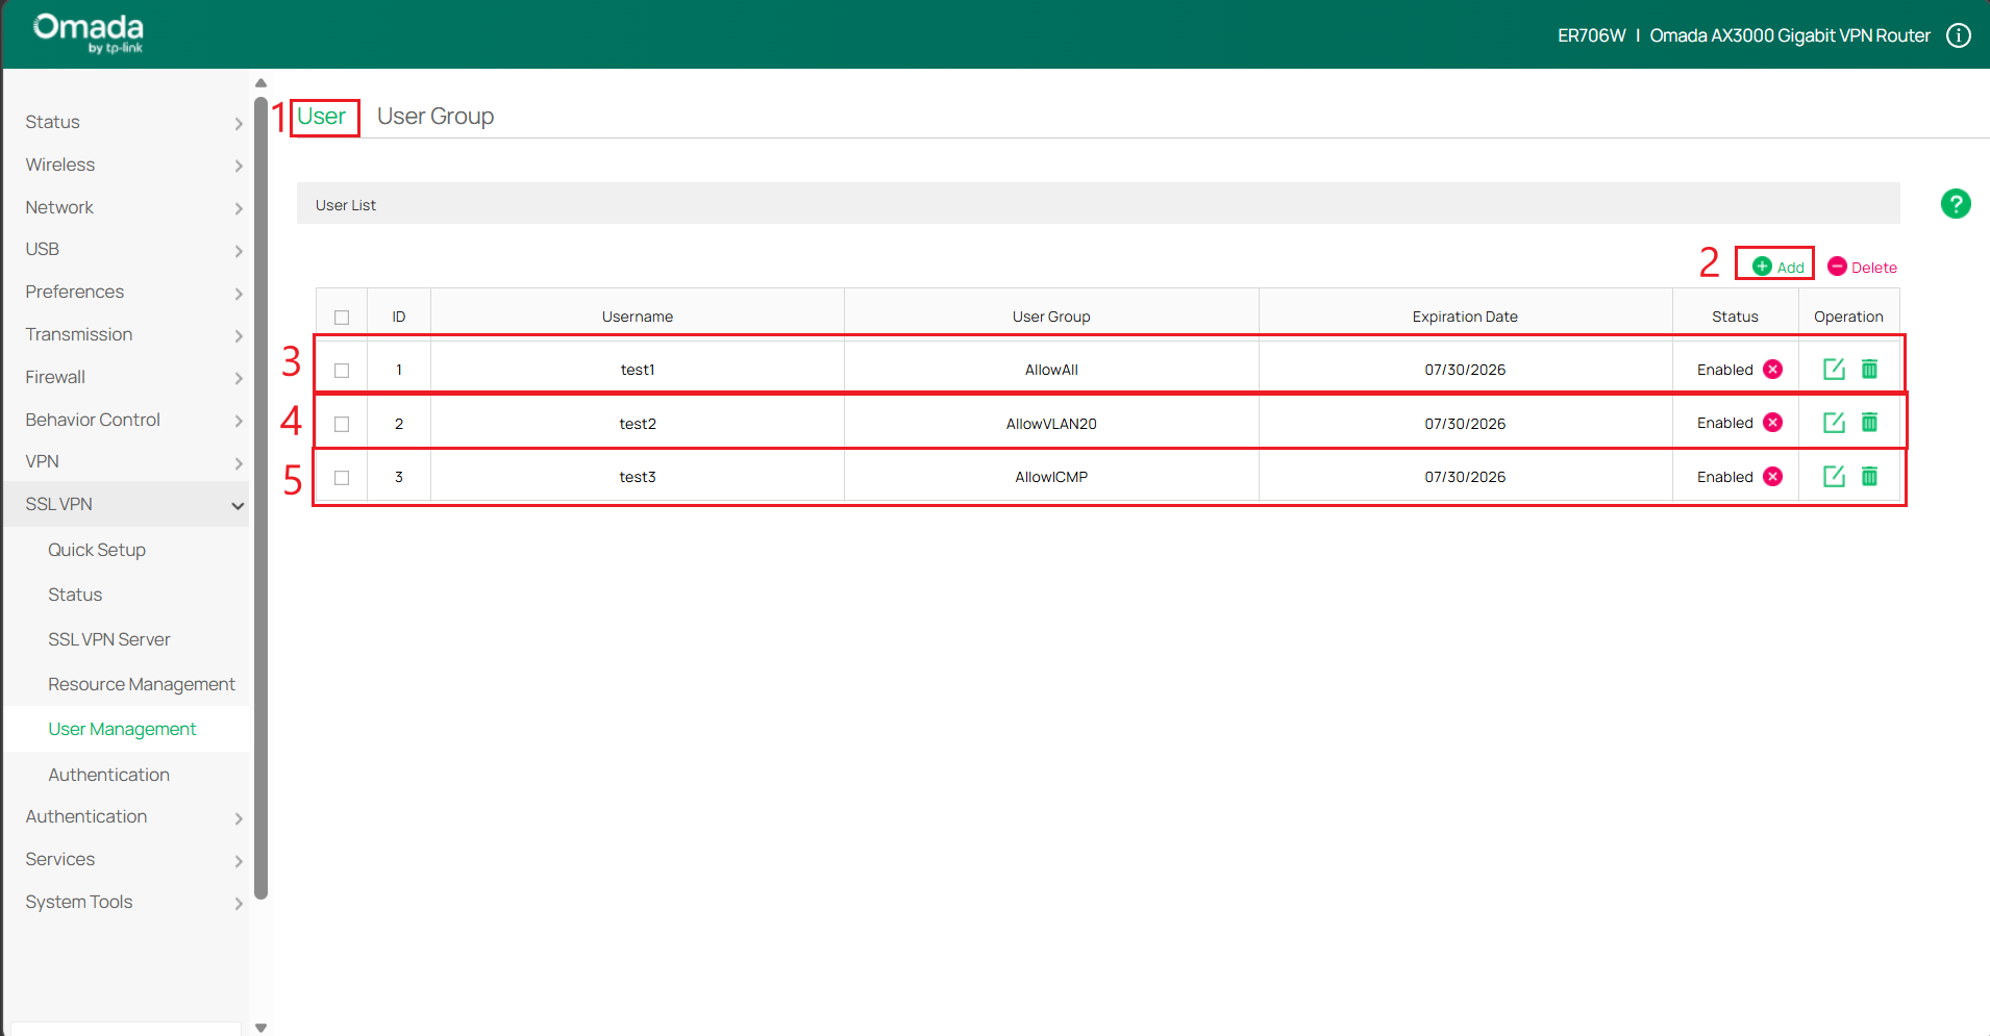Expand the Preferences sidebar menu
Image resolution: width=1990 pixels, height=1036 pixels.
click(x=127, y=292)
